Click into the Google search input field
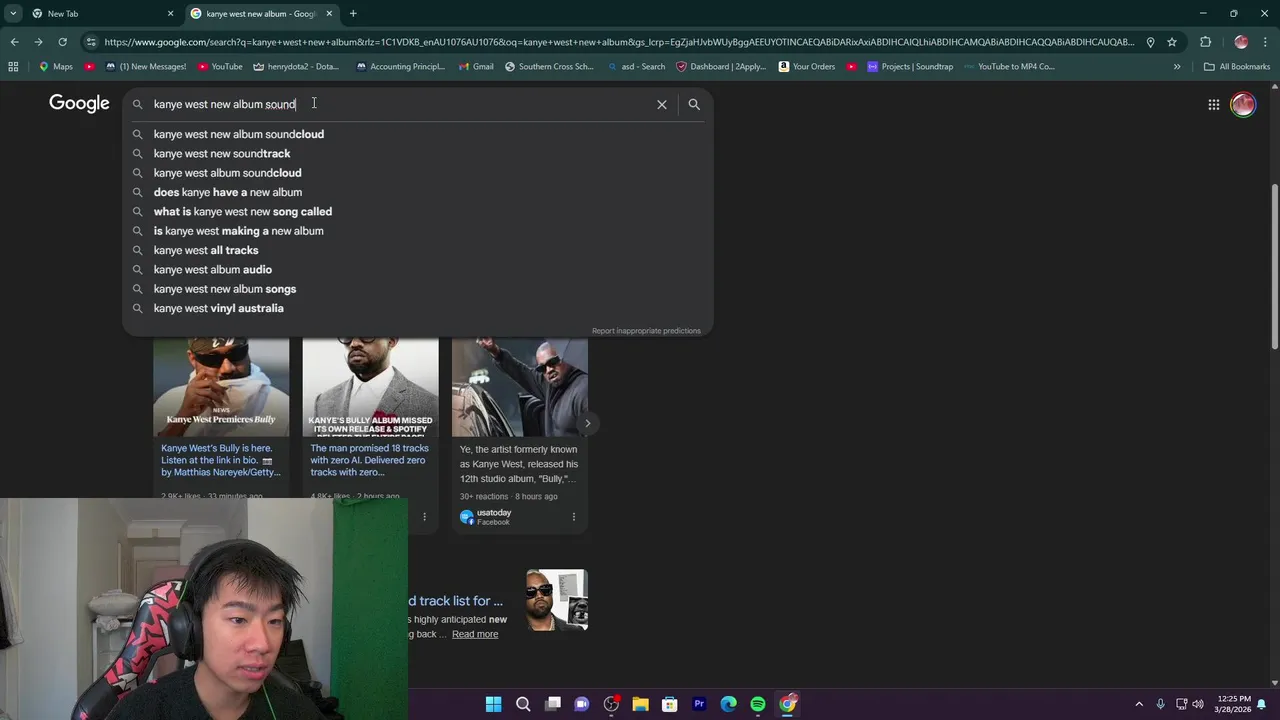 coord(400,104)
